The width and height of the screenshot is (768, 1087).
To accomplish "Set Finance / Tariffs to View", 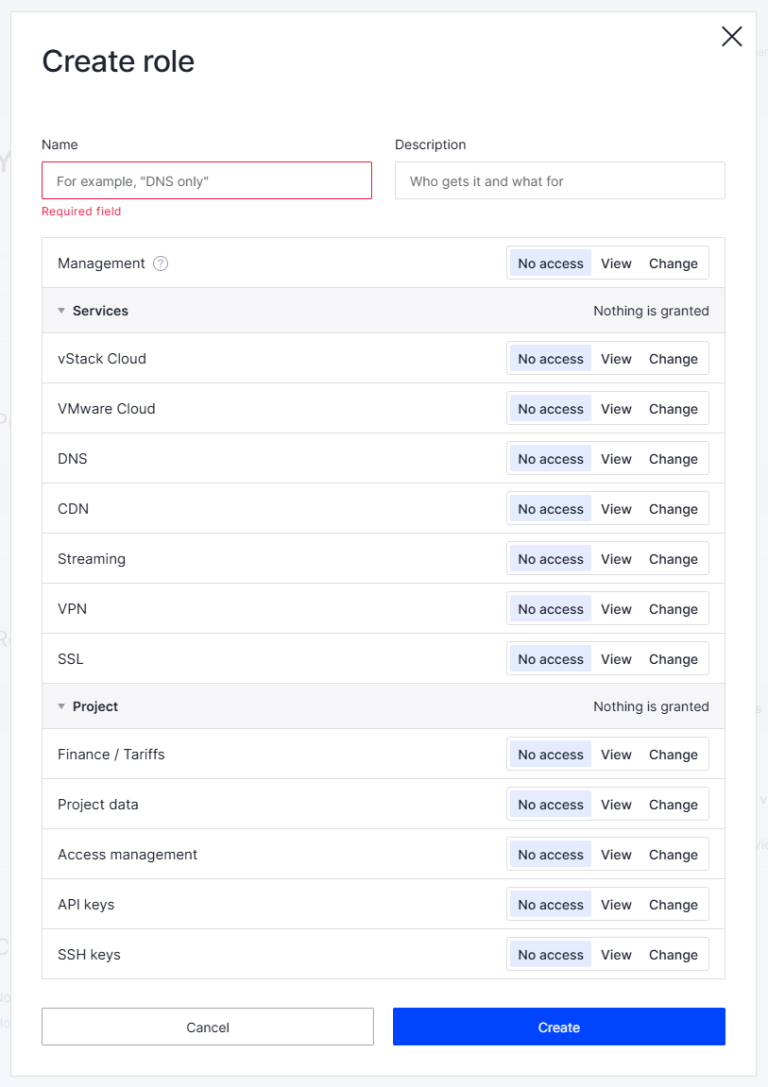I will point(616,754).
